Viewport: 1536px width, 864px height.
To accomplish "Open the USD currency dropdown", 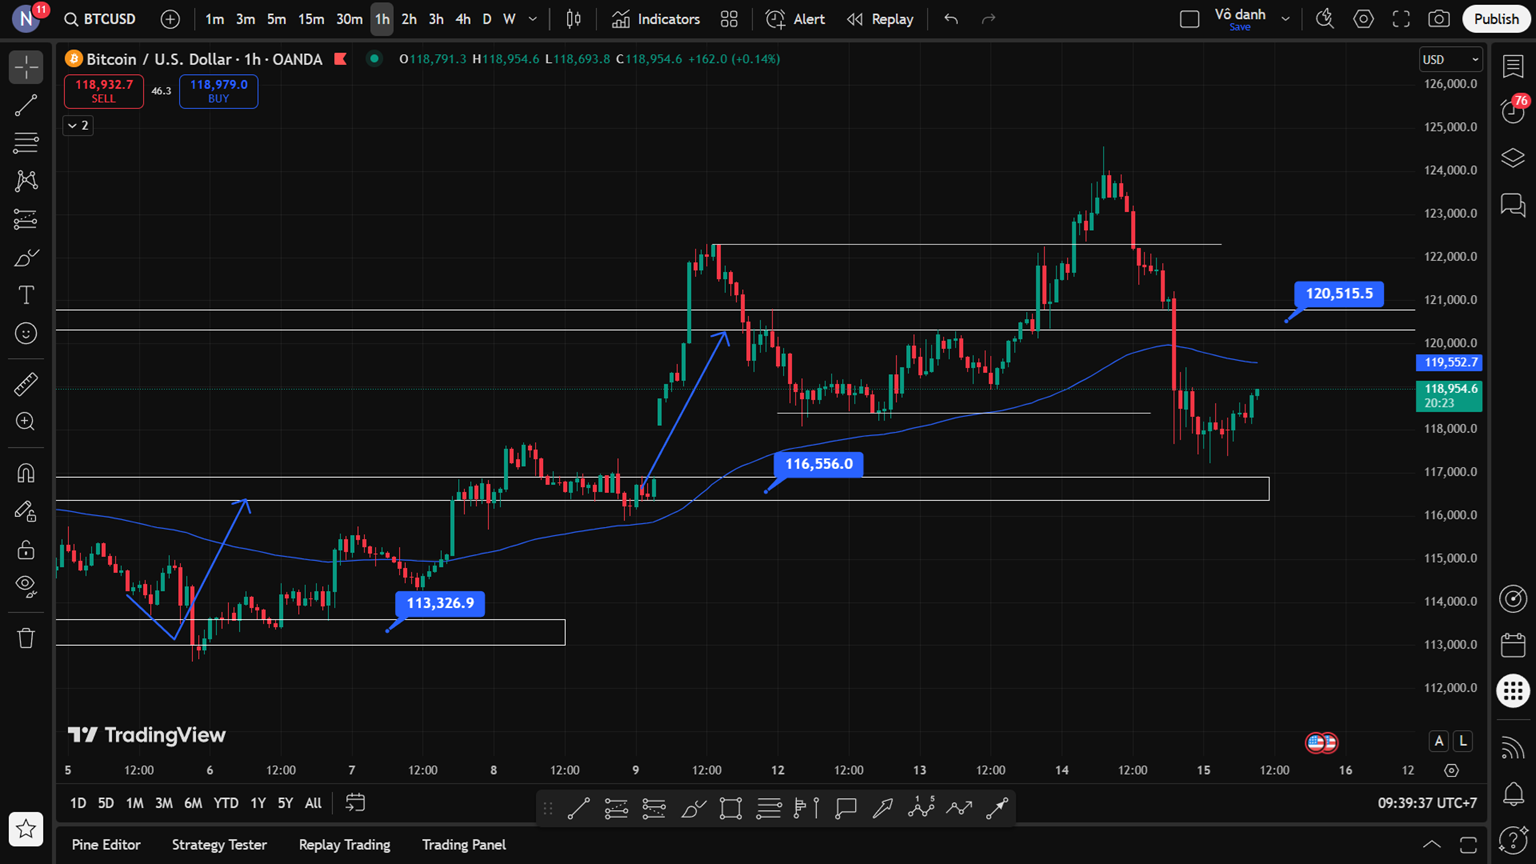I will pyautogui.click(x=1450, y=60).
